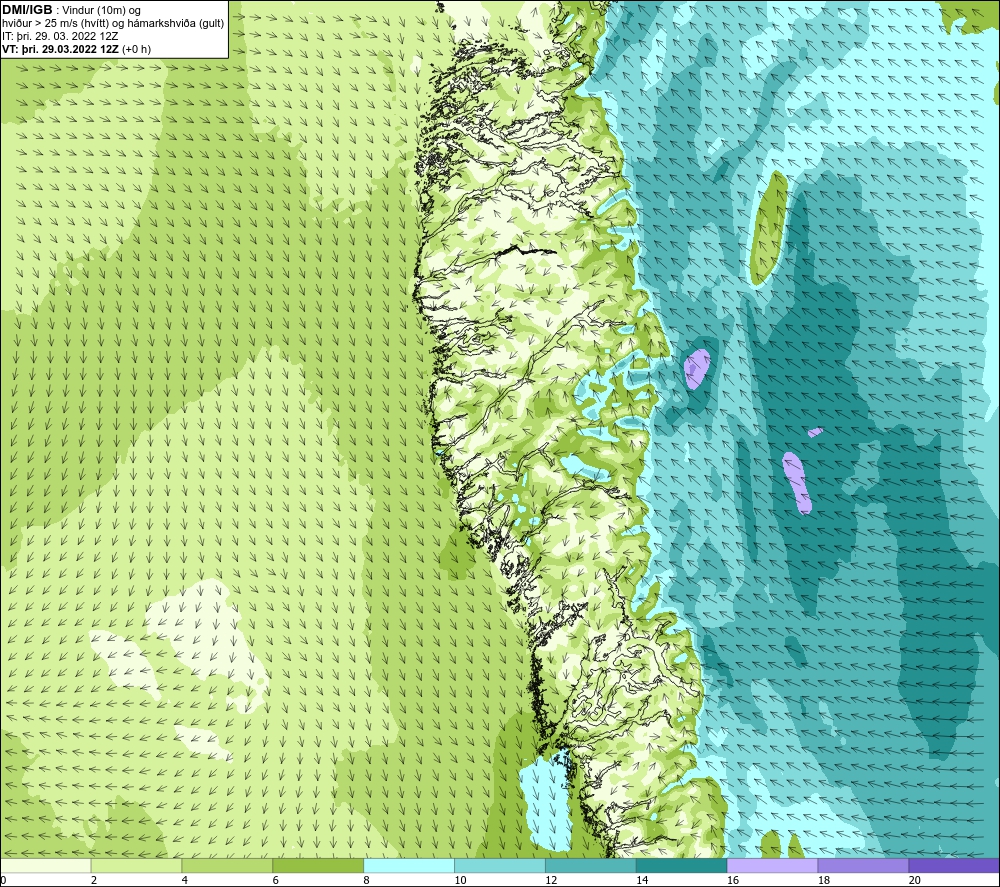Click the purple high-wind patch near the east coast
Image resolution: width=1000 pixels, height=887 pixels.
pos(696,368)
